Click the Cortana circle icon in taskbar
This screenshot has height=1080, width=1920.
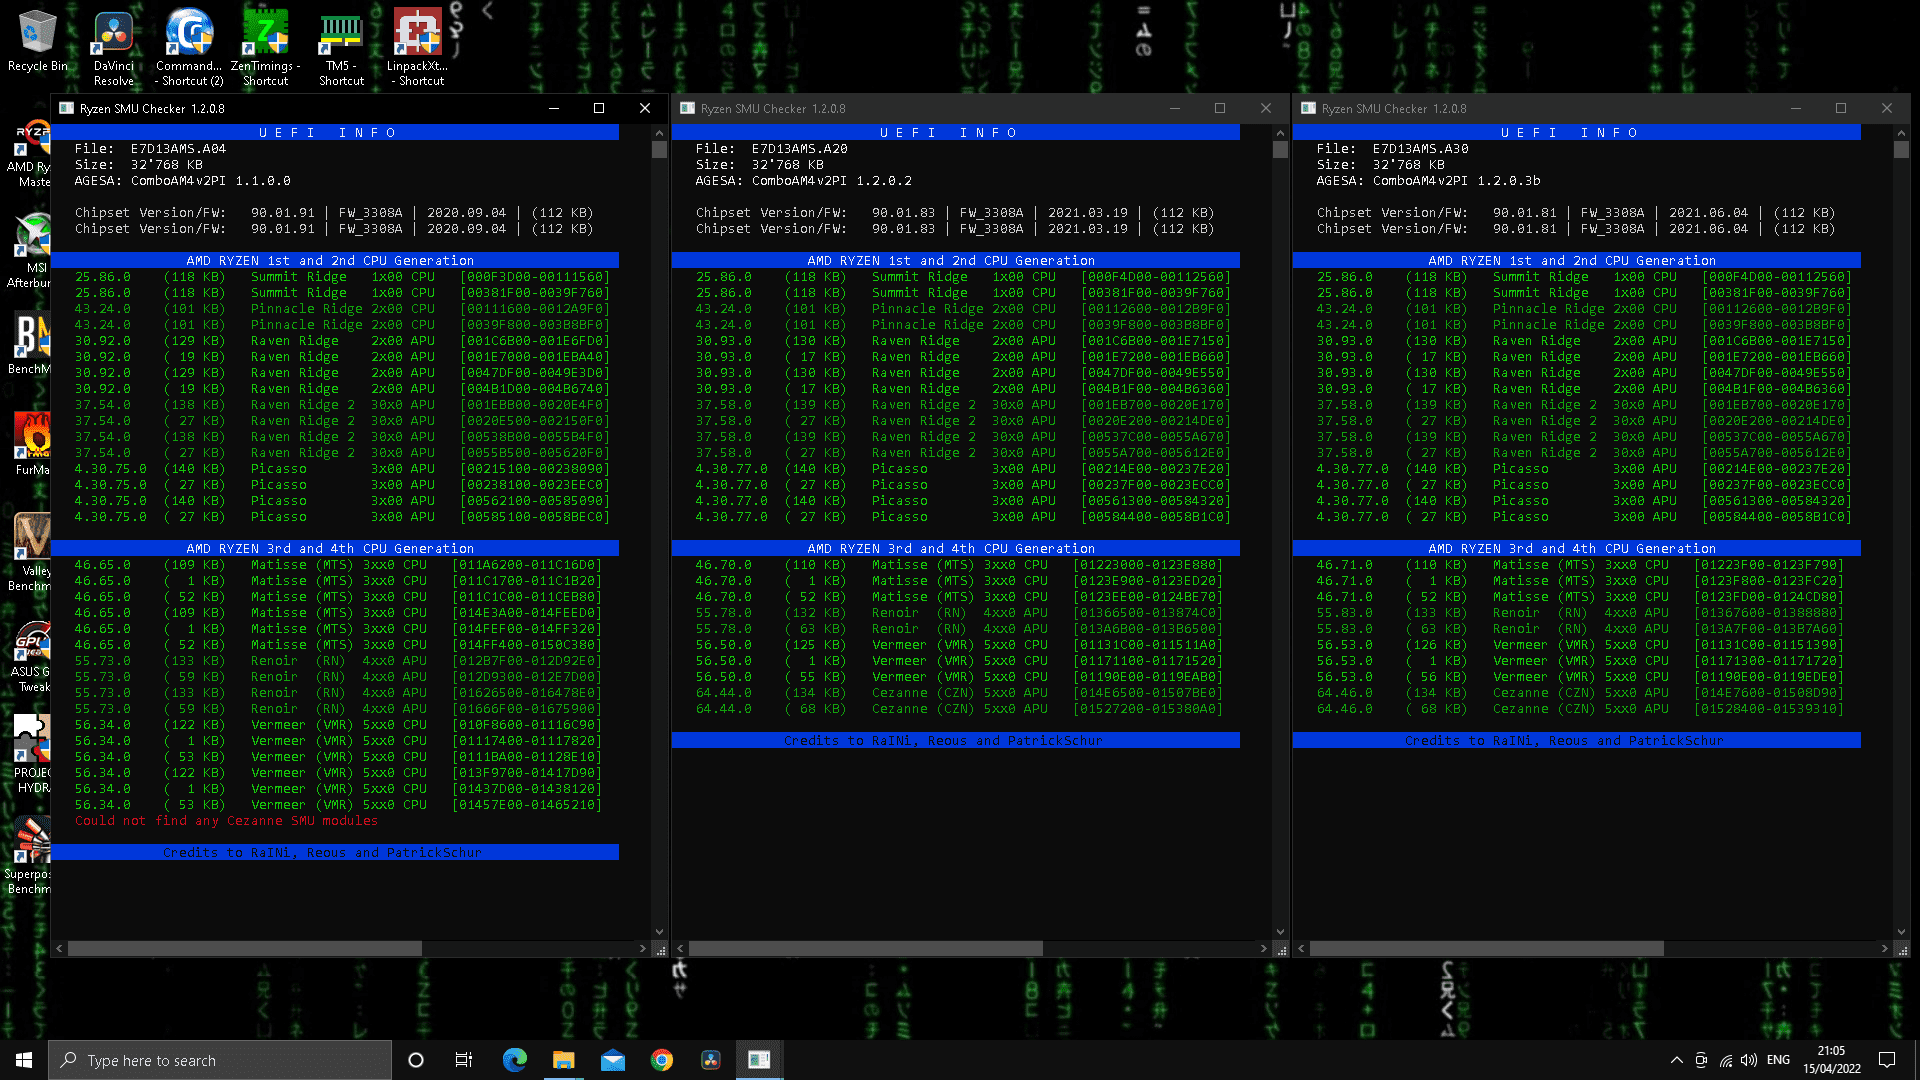[x=416, y=1060]
